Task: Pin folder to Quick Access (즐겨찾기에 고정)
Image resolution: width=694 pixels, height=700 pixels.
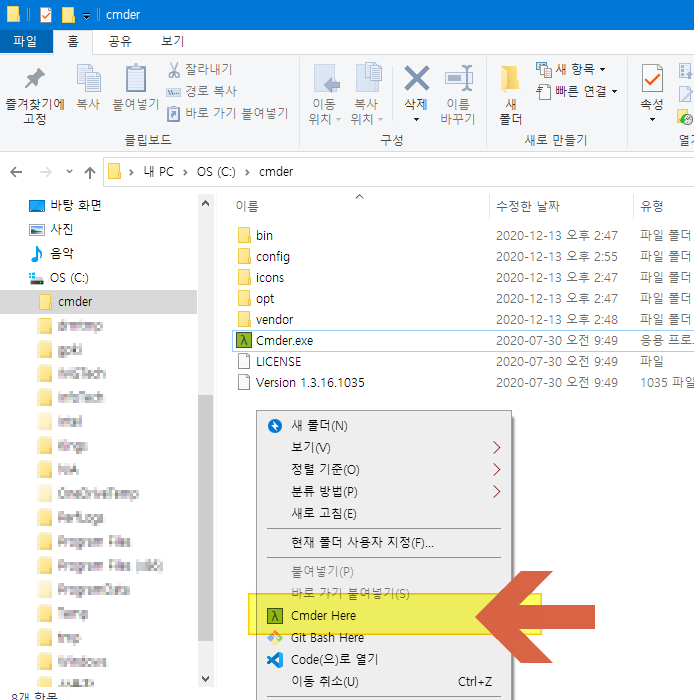Action: click(35, 95)
